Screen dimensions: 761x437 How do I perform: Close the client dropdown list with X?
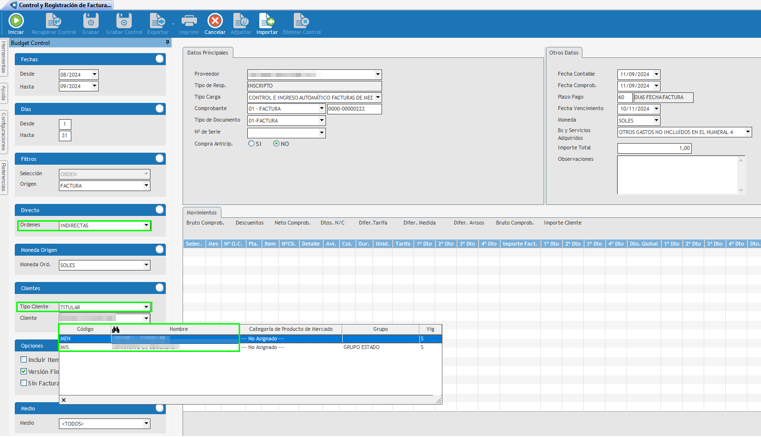(x=64, y=400)
